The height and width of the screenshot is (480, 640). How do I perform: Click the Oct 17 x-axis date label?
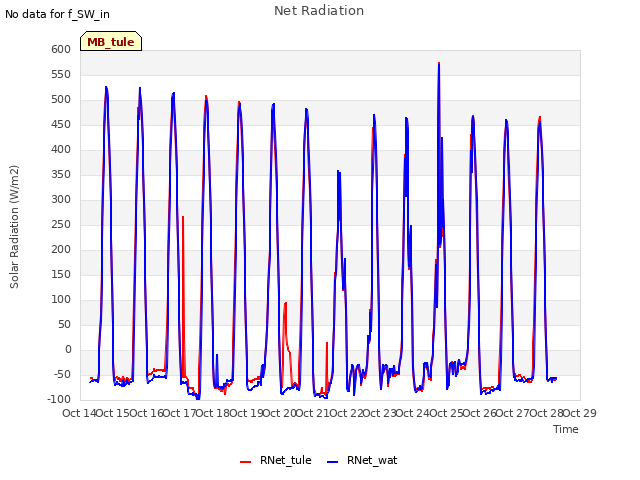click(x=180, y=413)
